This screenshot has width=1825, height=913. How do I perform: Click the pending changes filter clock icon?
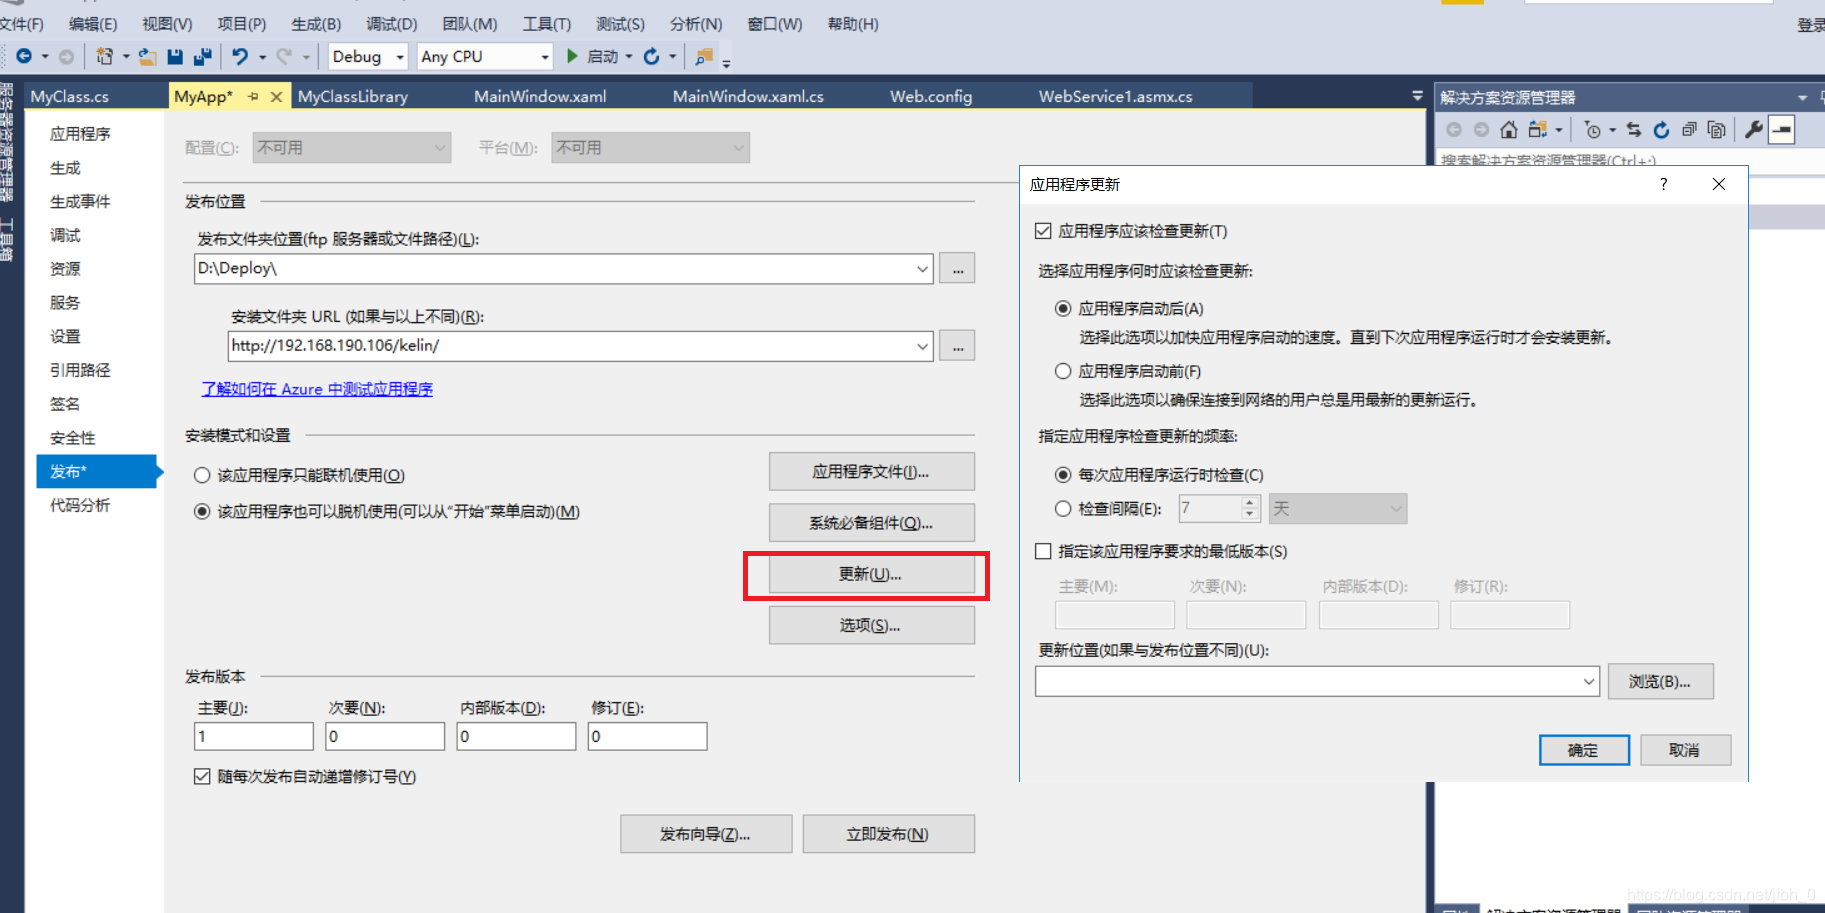pyautogui.click(x=1593, y=130)
